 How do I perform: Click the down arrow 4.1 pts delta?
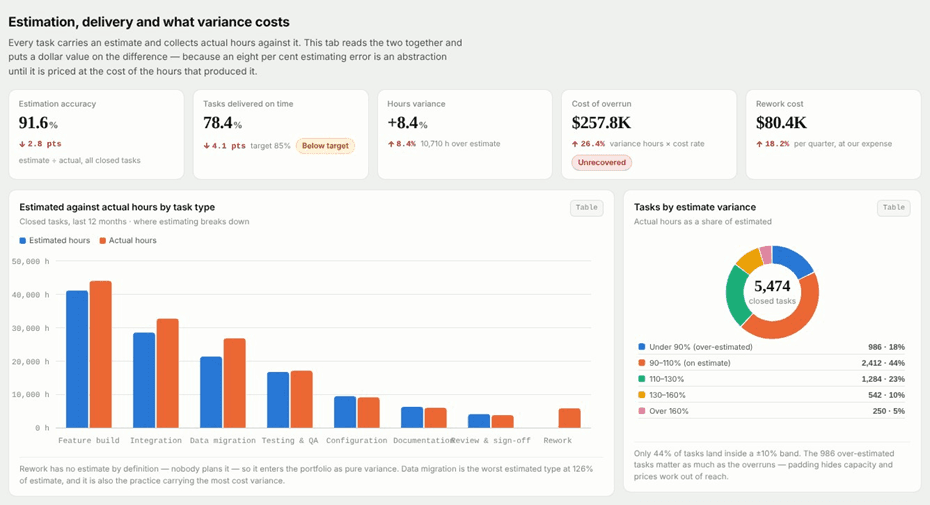(x=224, y=146)
